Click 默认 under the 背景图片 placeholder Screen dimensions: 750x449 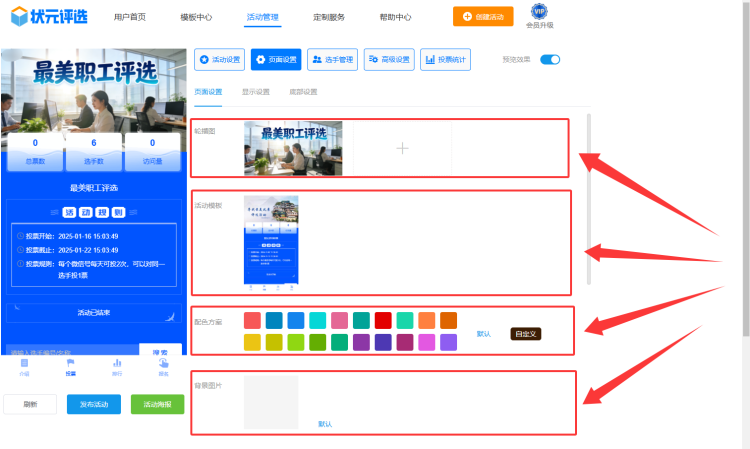(325, 424)
